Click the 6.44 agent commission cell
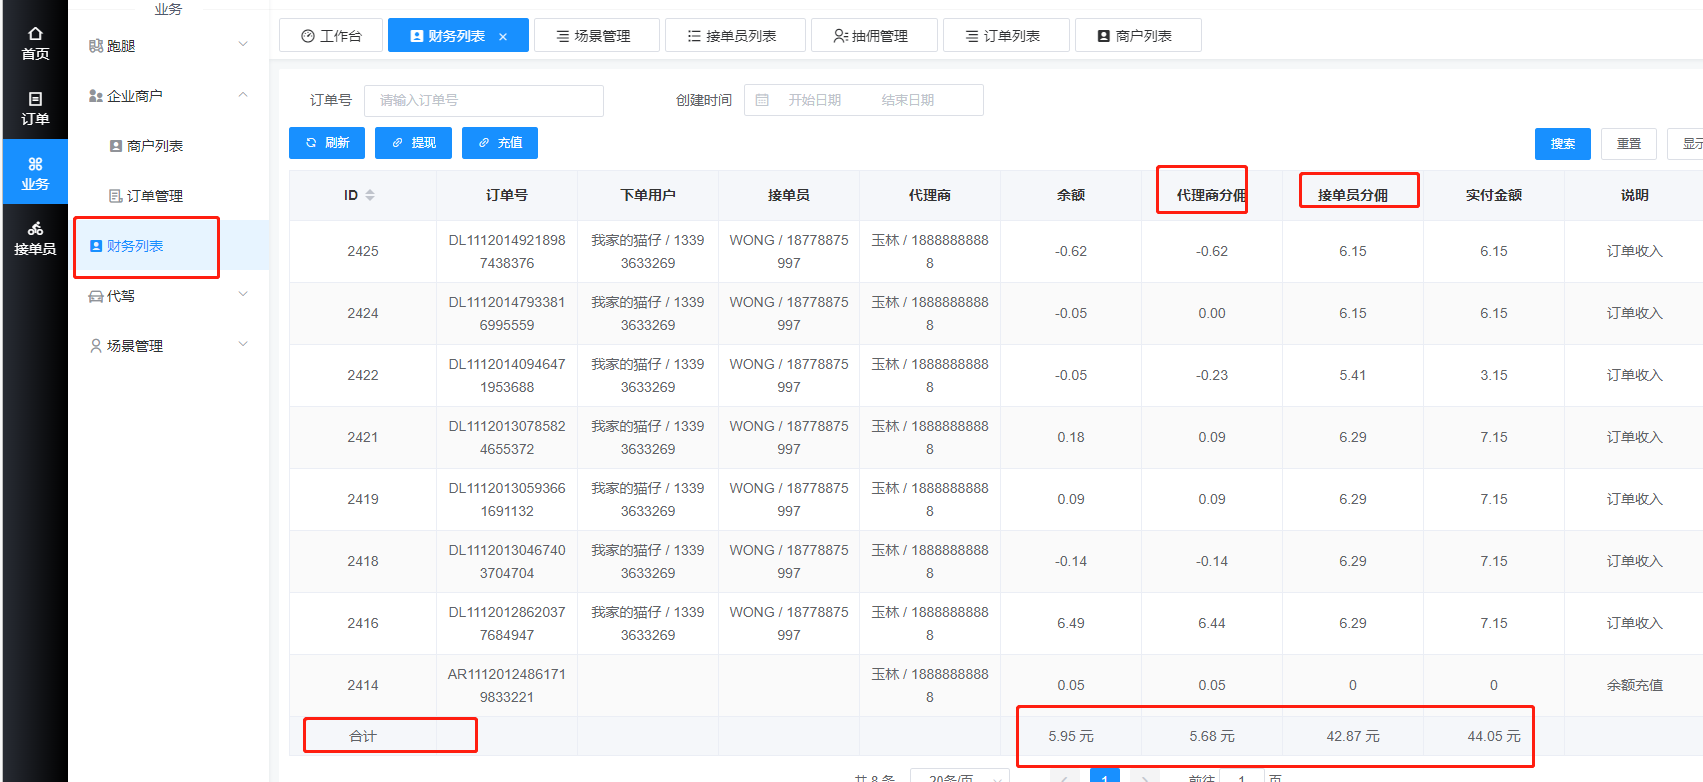This screenshot has width=1703, height=782. [x=1211, y=623]
